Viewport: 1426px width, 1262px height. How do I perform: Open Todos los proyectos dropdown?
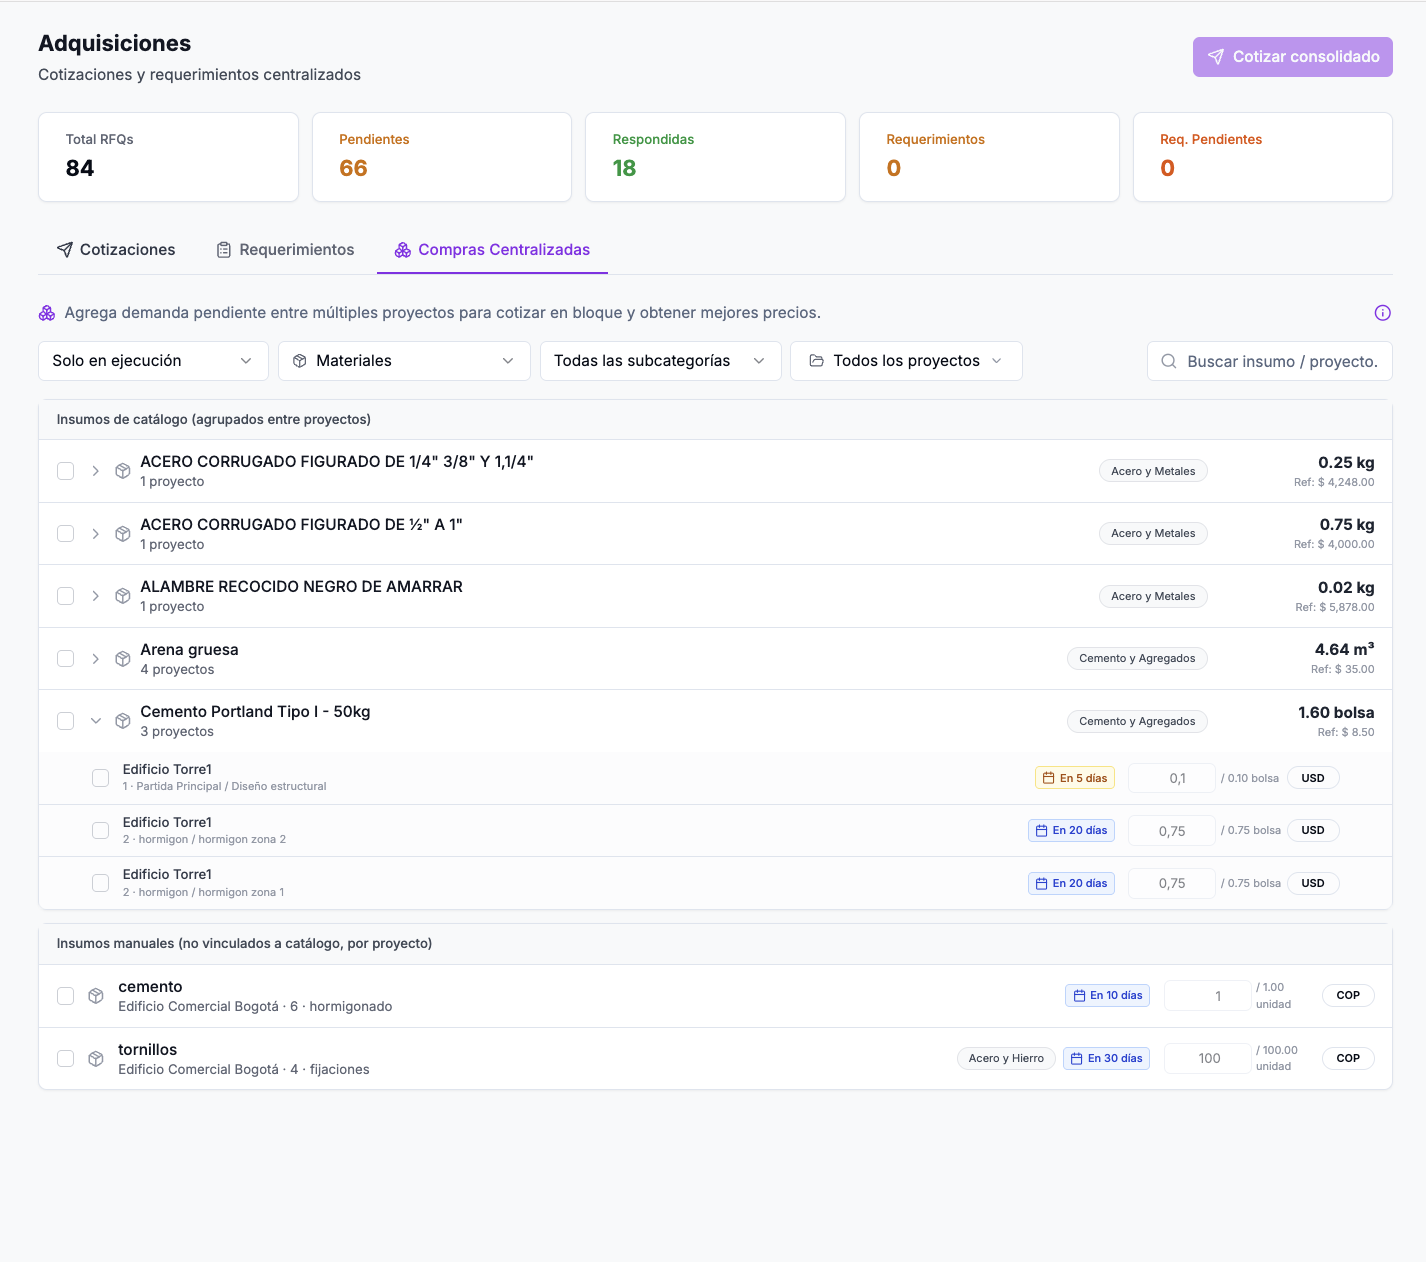tap(906, 361)
